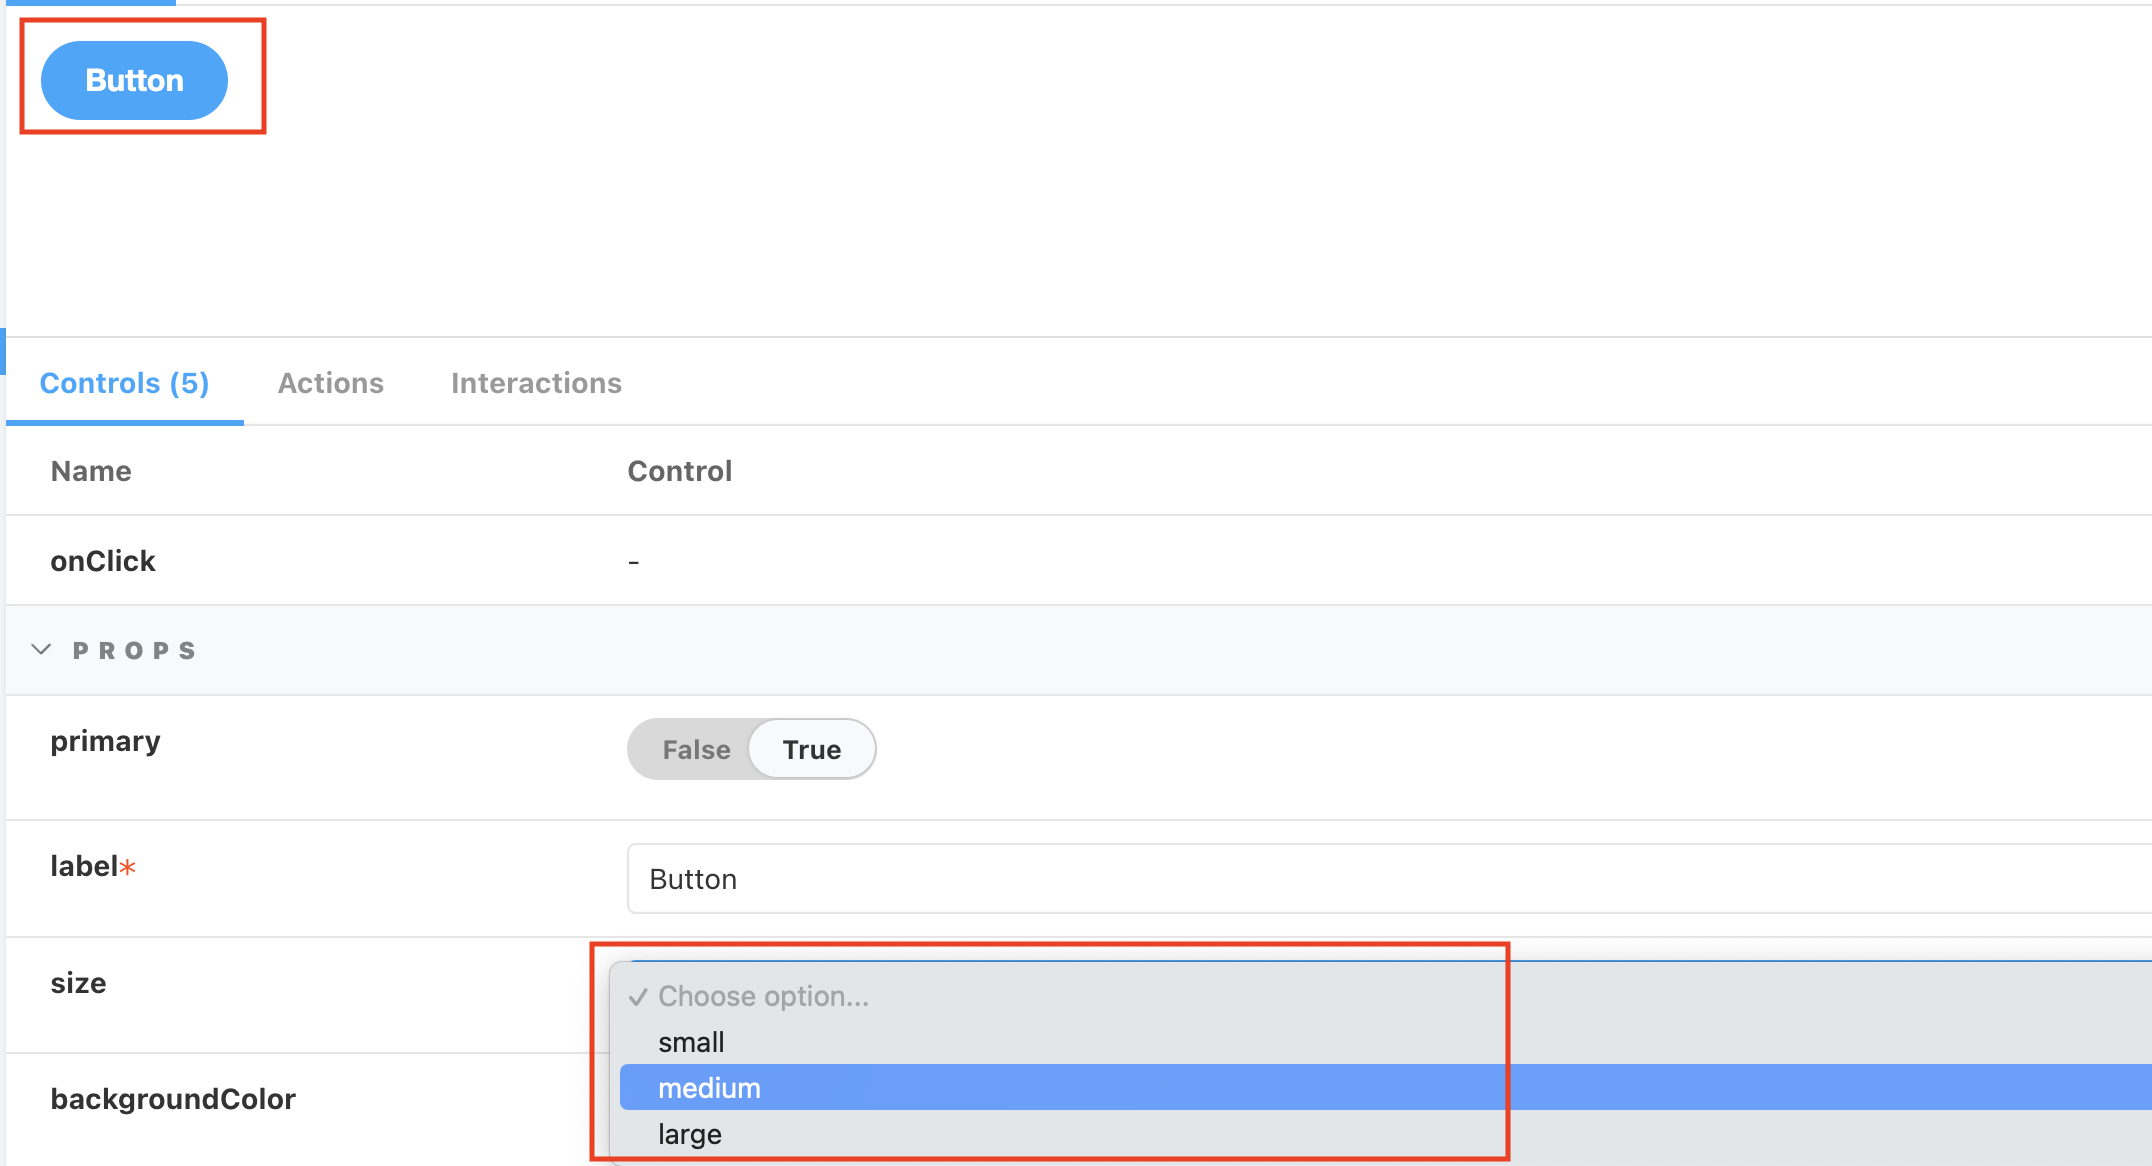Switch to the Controls (5) tab
The width and height of the screenshot is (2152, 1166).
tap(124, 383)
